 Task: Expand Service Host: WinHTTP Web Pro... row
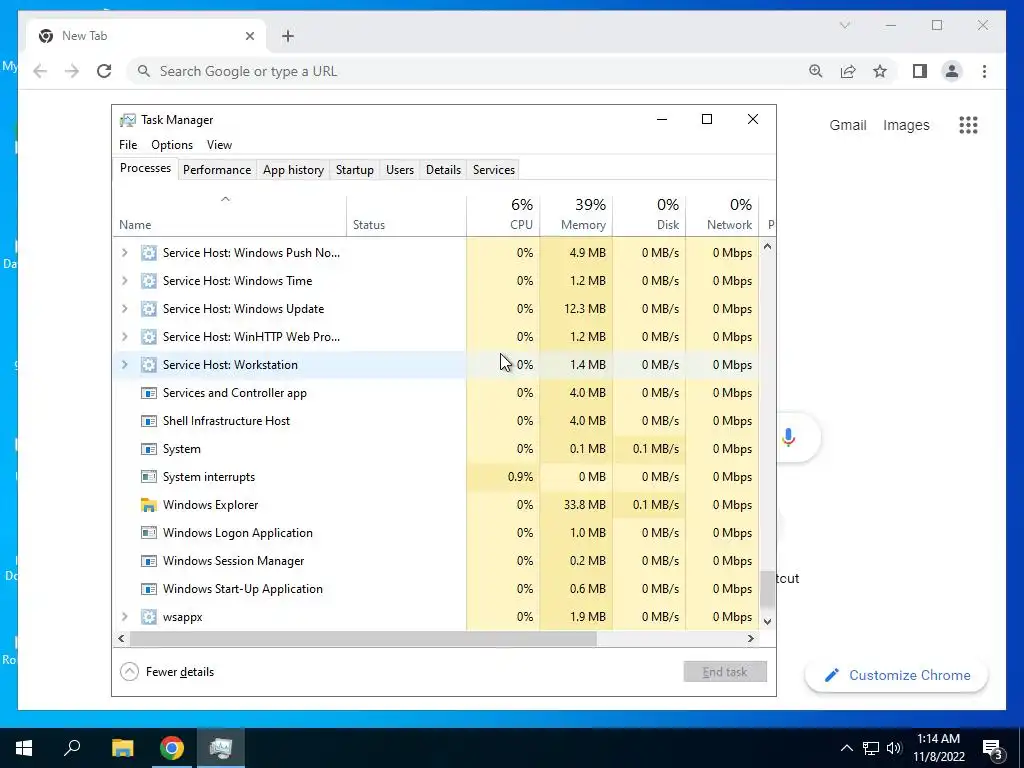[124, 337]
